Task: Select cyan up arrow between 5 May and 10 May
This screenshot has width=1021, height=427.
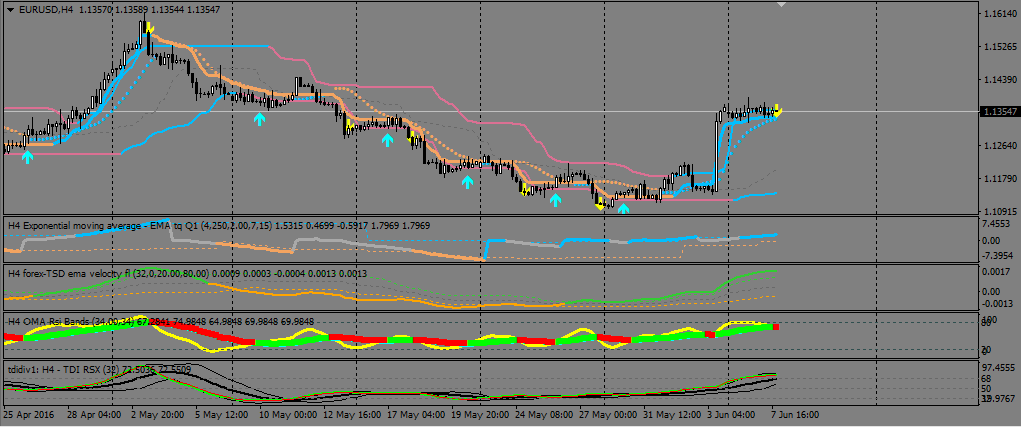Action: (x=260, y=118)
